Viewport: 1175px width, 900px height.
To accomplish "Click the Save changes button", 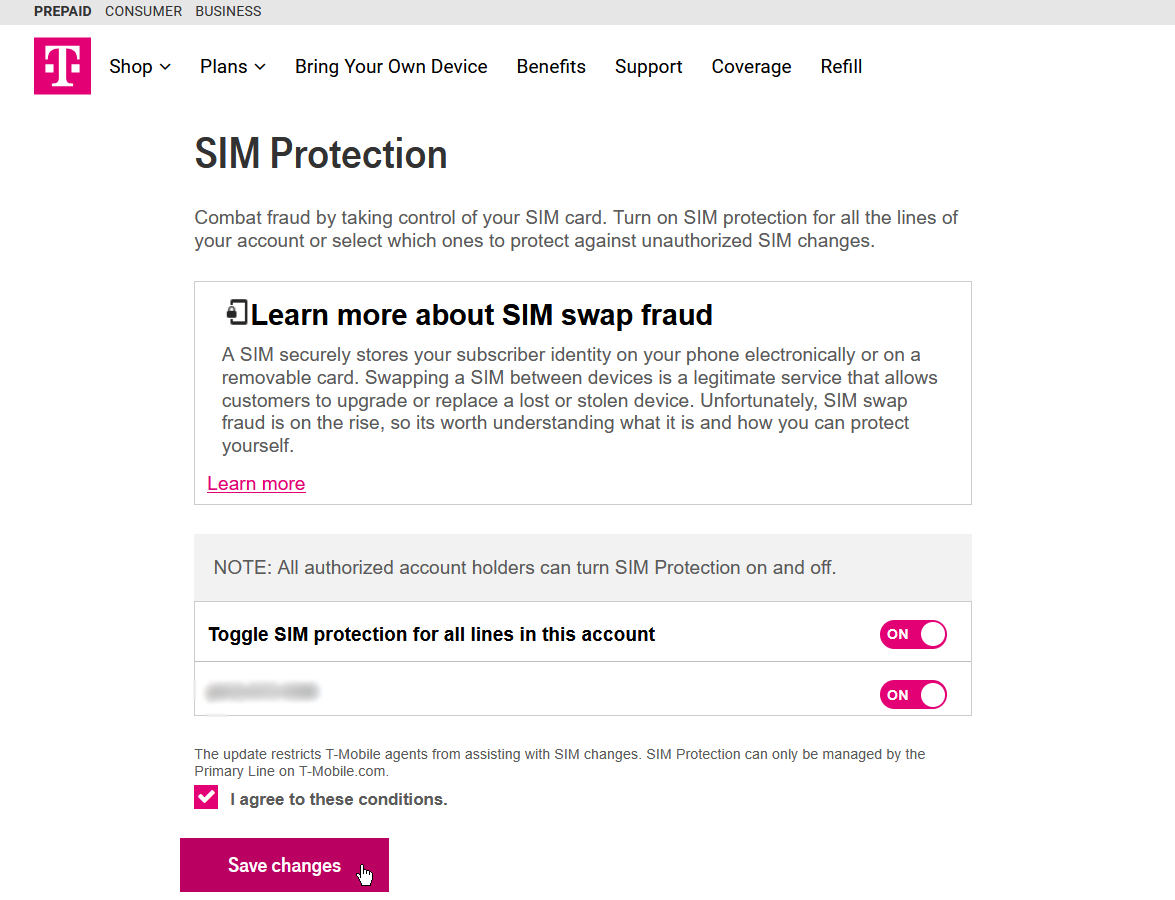I will [284, 865].
